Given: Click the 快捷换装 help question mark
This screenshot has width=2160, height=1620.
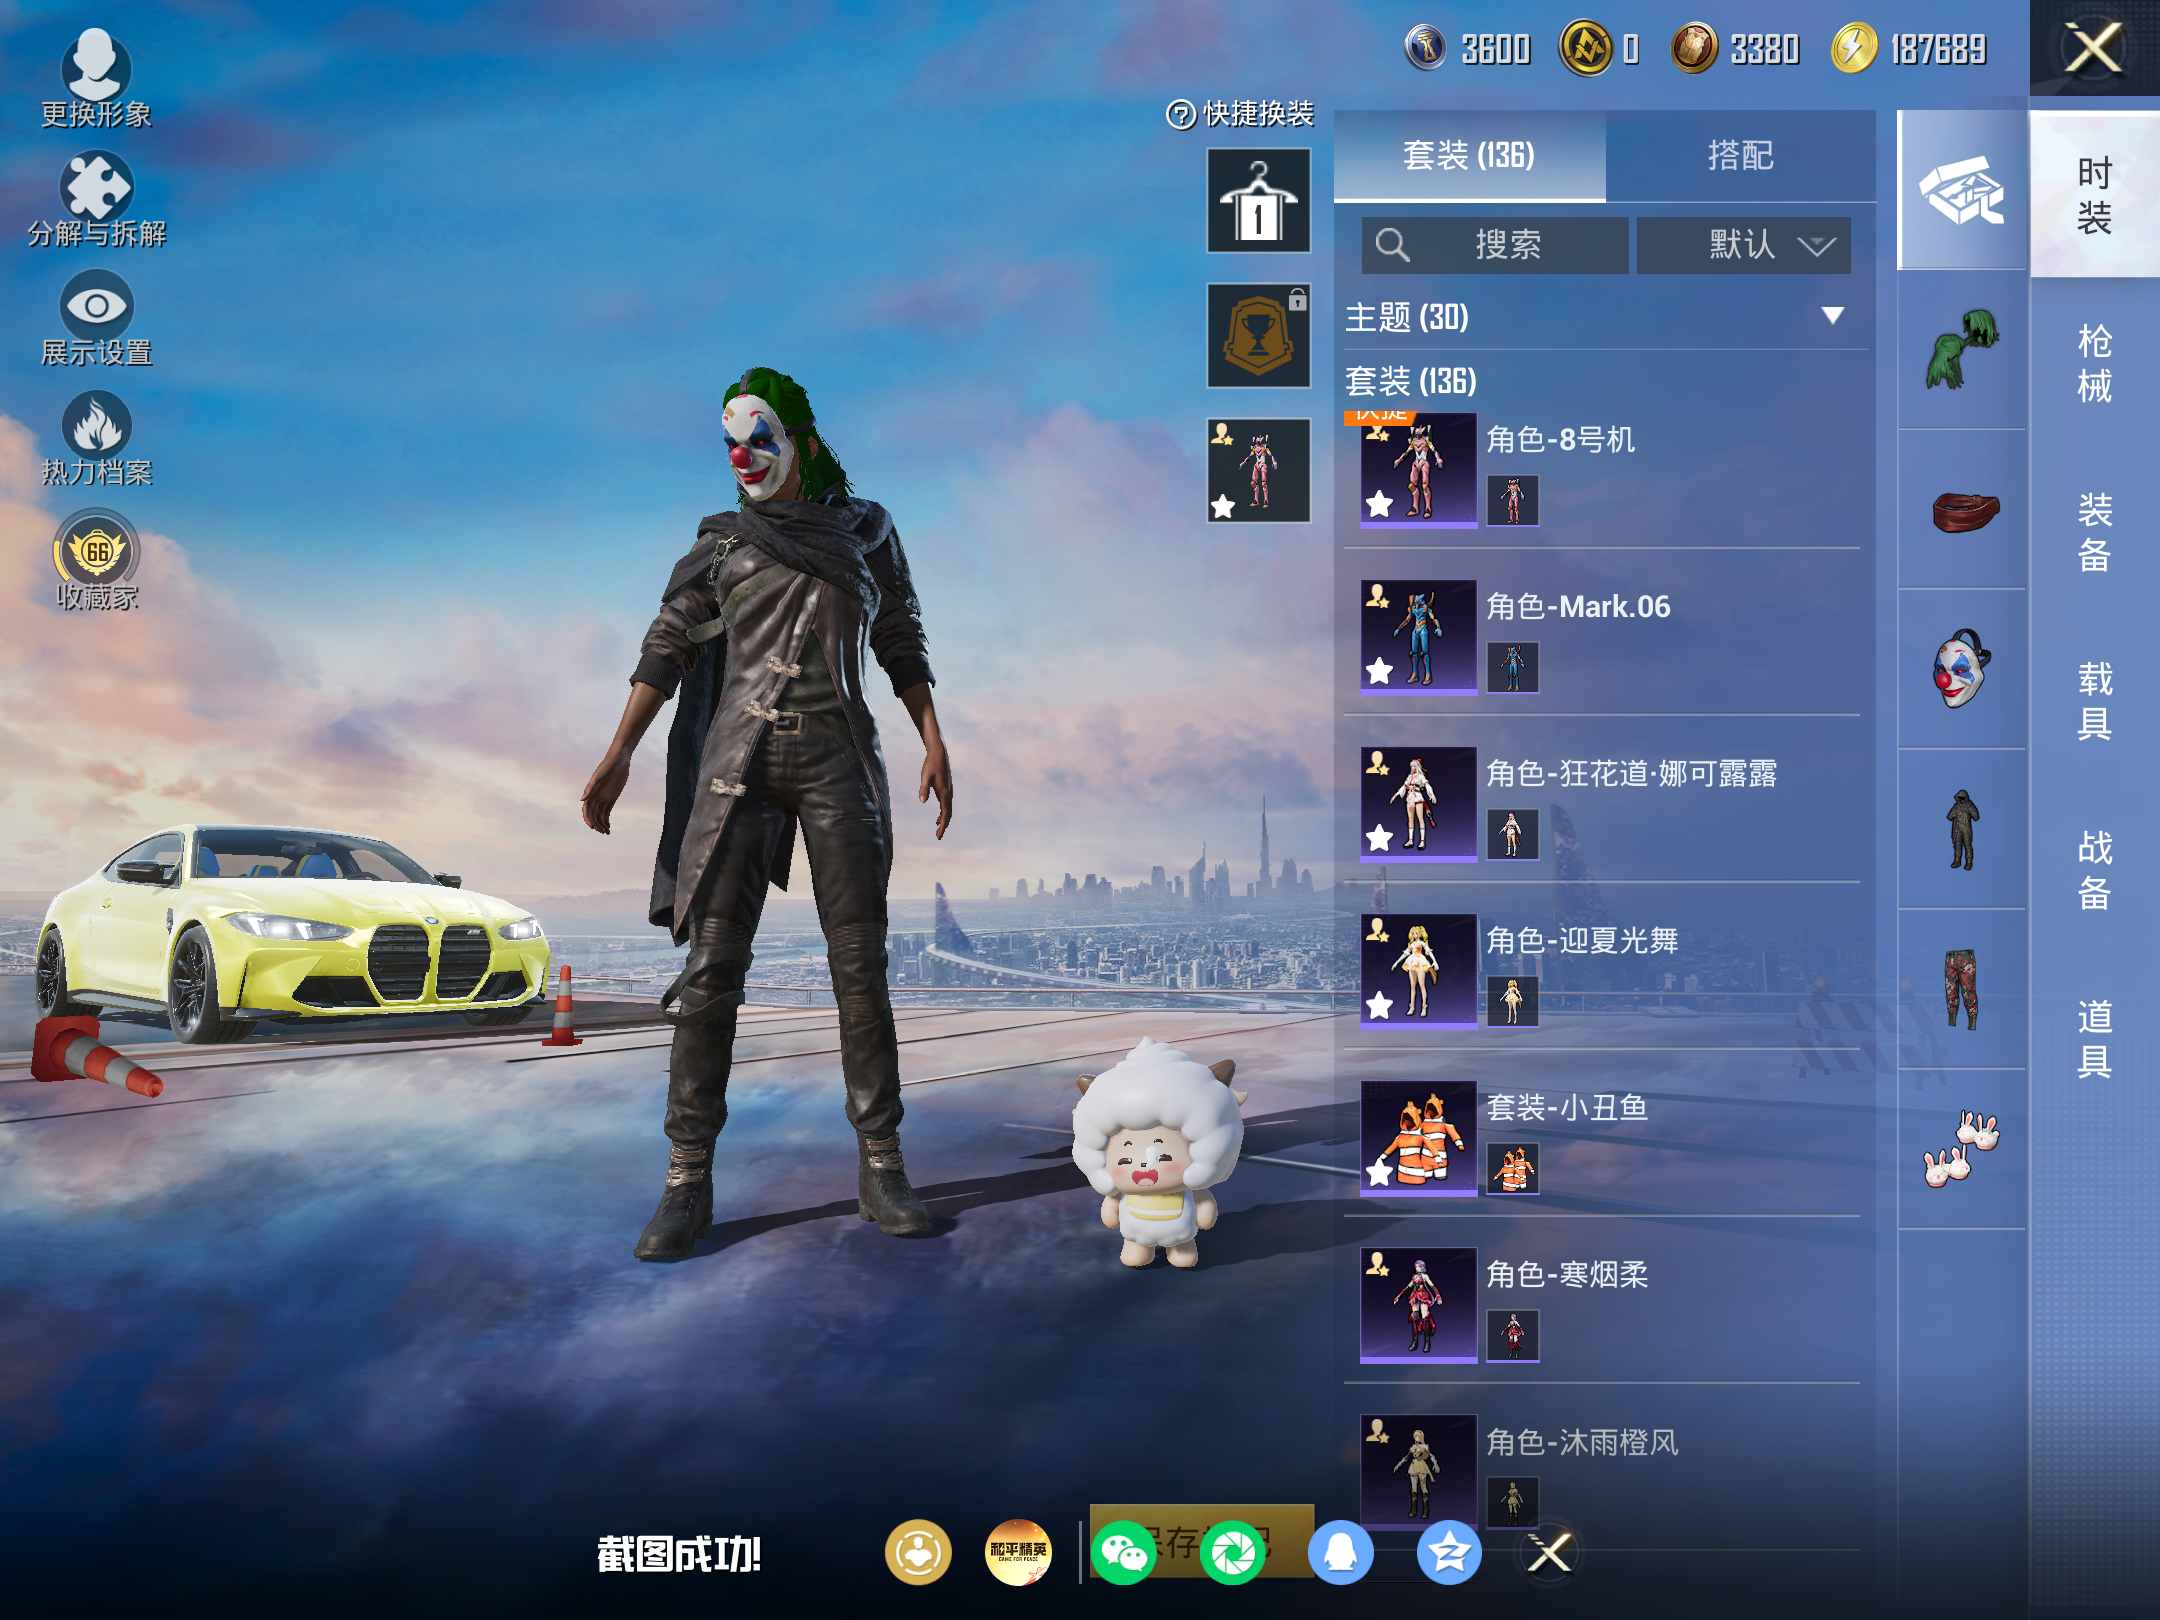Looking at the screenshot, I should 1181,115.
